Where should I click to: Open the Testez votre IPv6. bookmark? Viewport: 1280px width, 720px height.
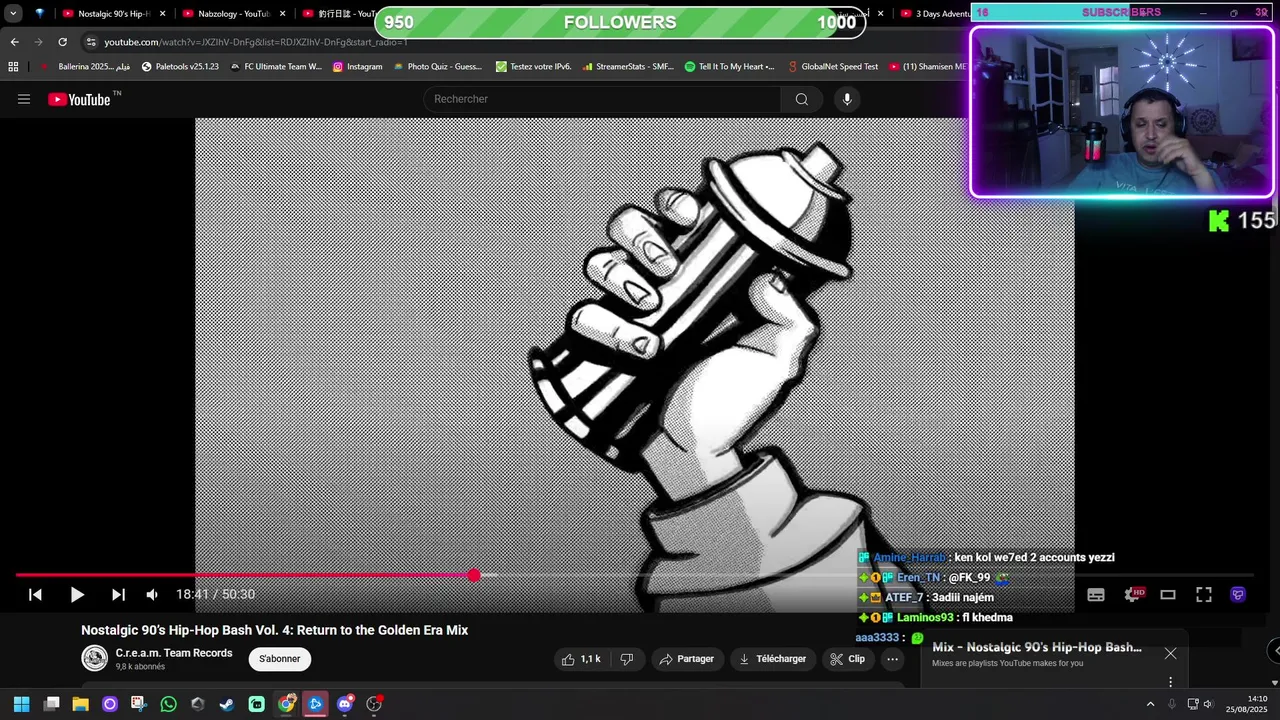click(534, 67)
